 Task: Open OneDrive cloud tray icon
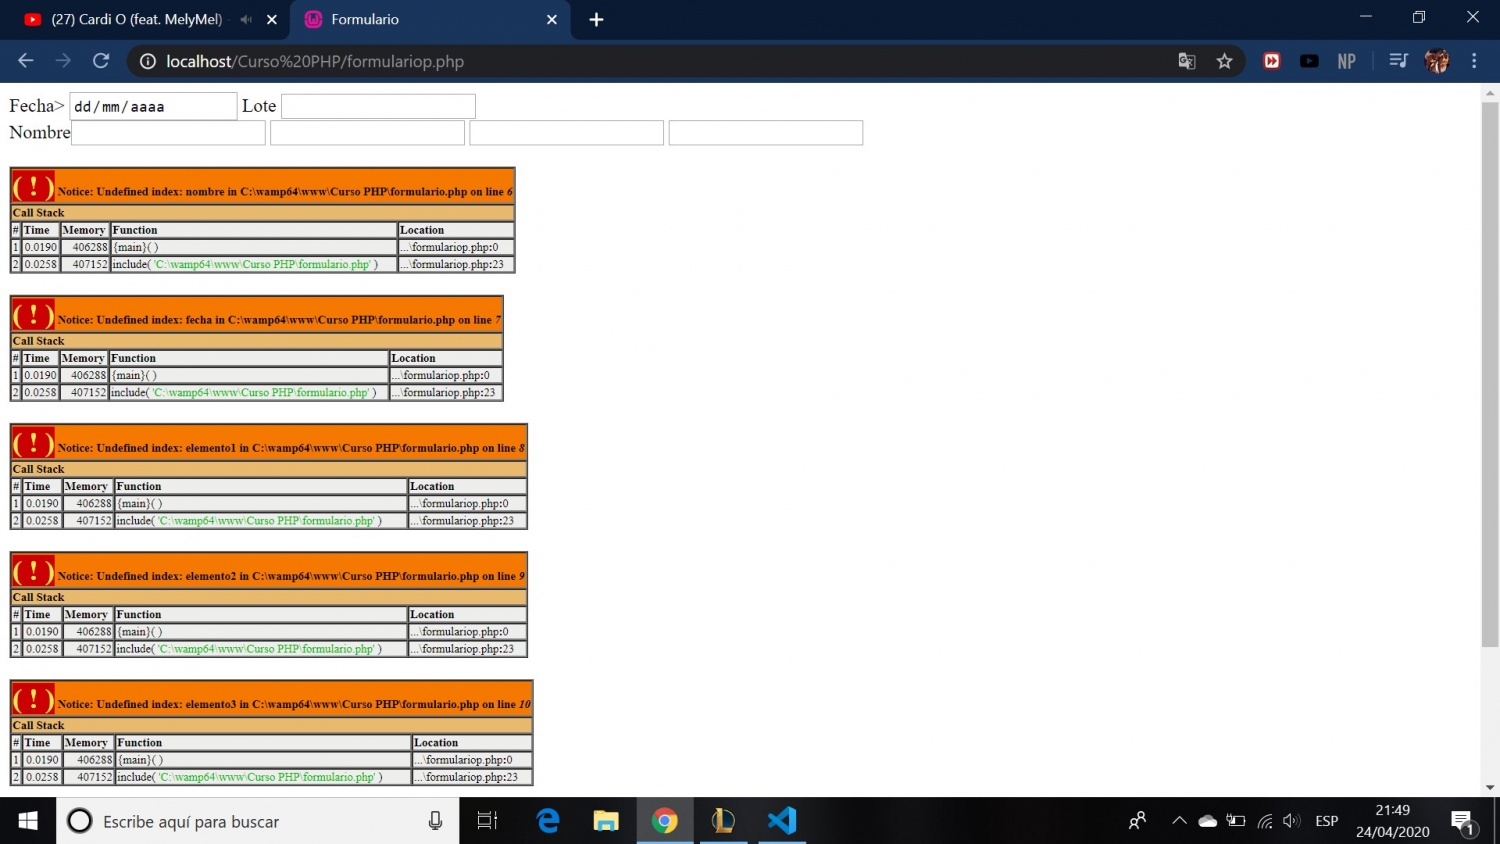[x=1208, y=821]
